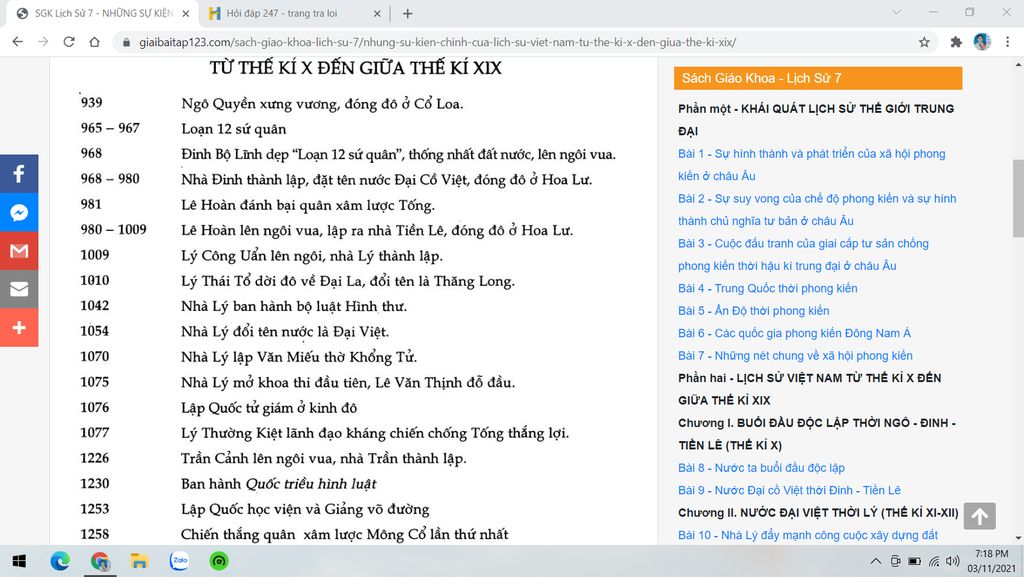Select 'Loạn 12 sứ quân' text
This screenshot has width=1024, height=577.
pyautogui.click(x=233, y=129)
